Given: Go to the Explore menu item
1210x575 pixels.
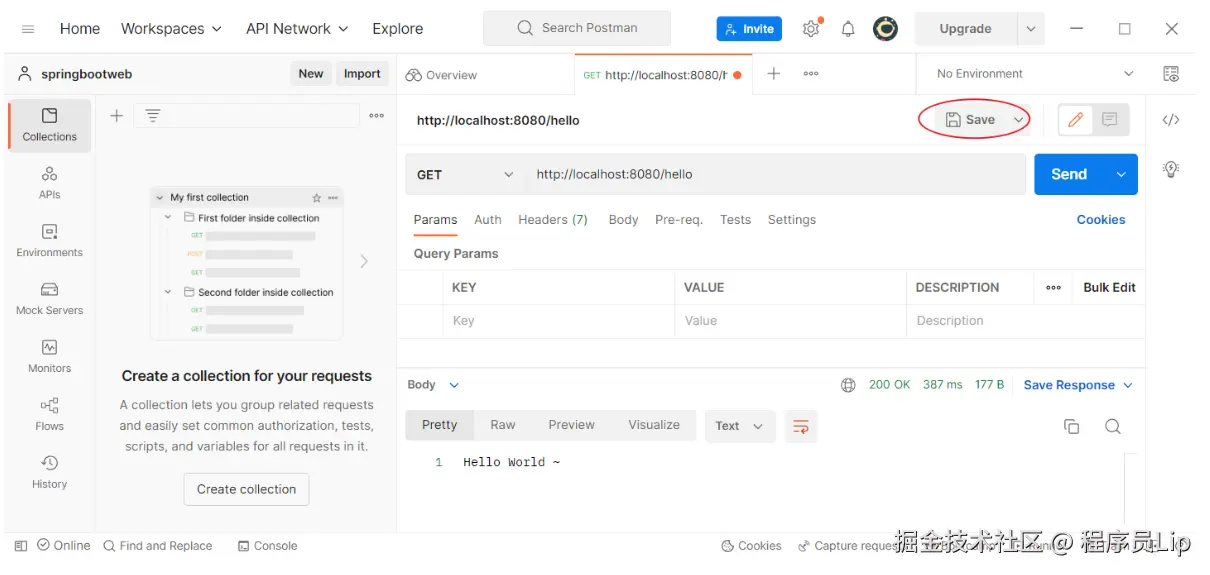Looking at the screenshot, I should (397, 29).
